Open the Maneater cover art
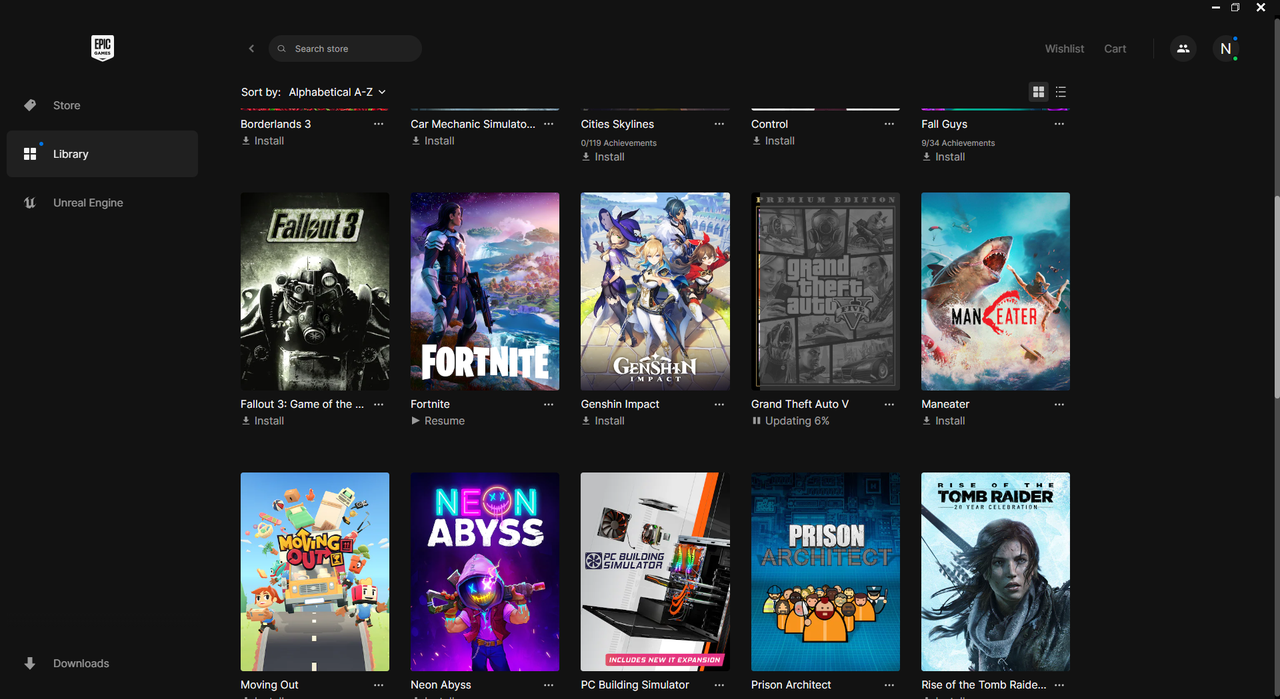Viewport: 1280px width, 699px height. [995, 291]
